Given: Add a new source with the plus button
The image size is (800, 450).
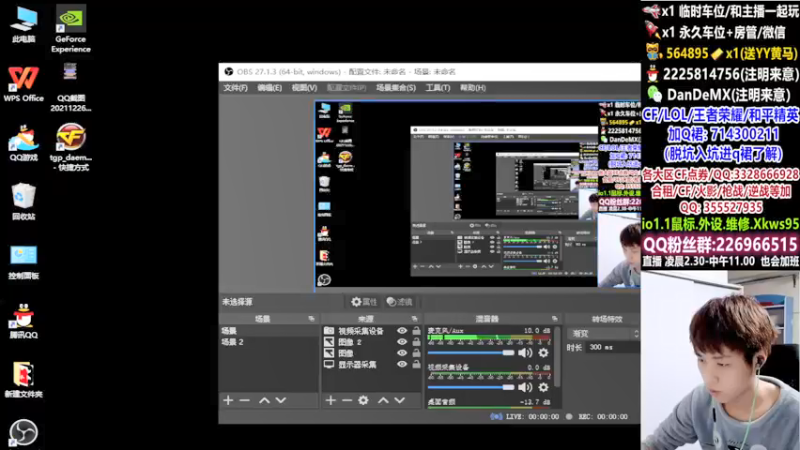Looking at the screenshot, I should (x=331, y=401).
